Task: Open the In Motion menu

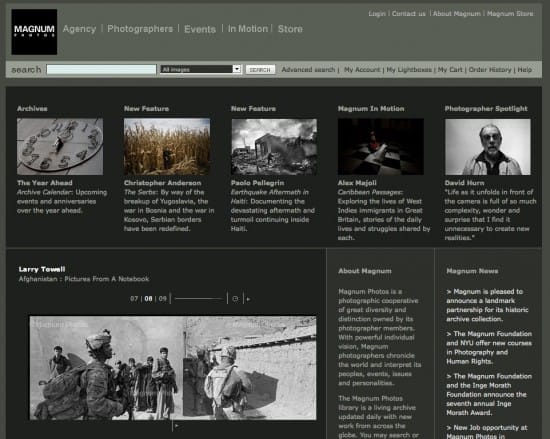Action: coord(248,29)
